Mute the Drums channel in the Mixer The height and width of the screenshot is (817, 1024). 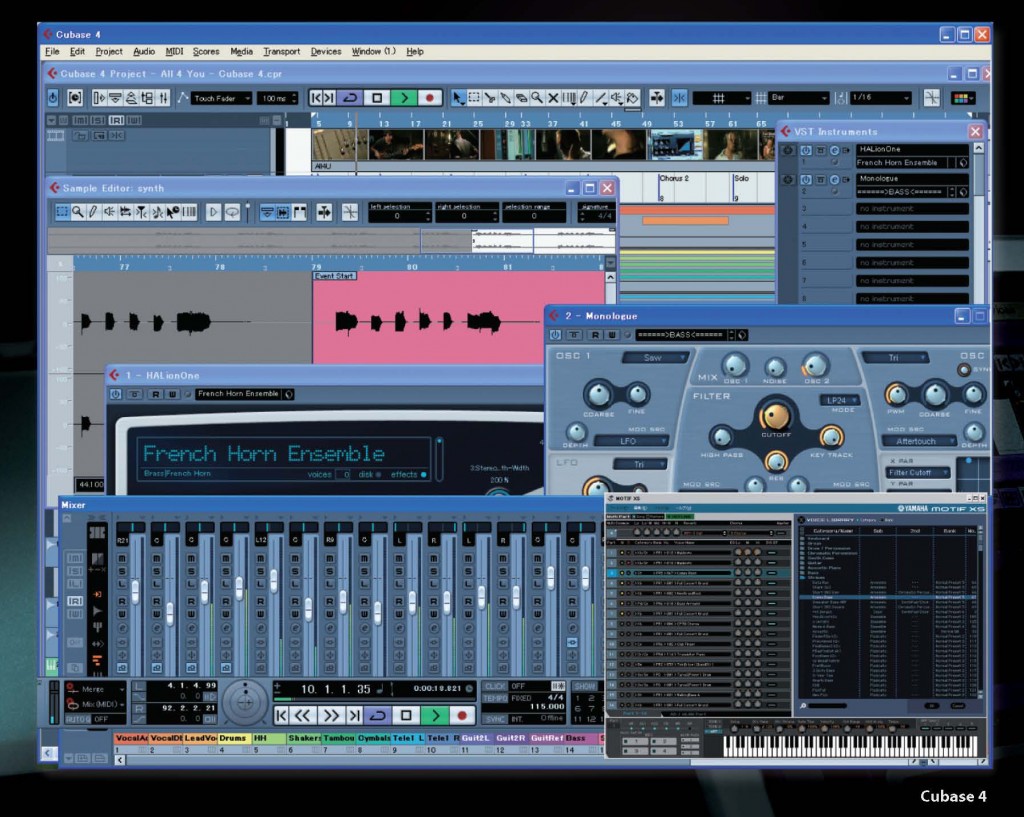point(225,559)
